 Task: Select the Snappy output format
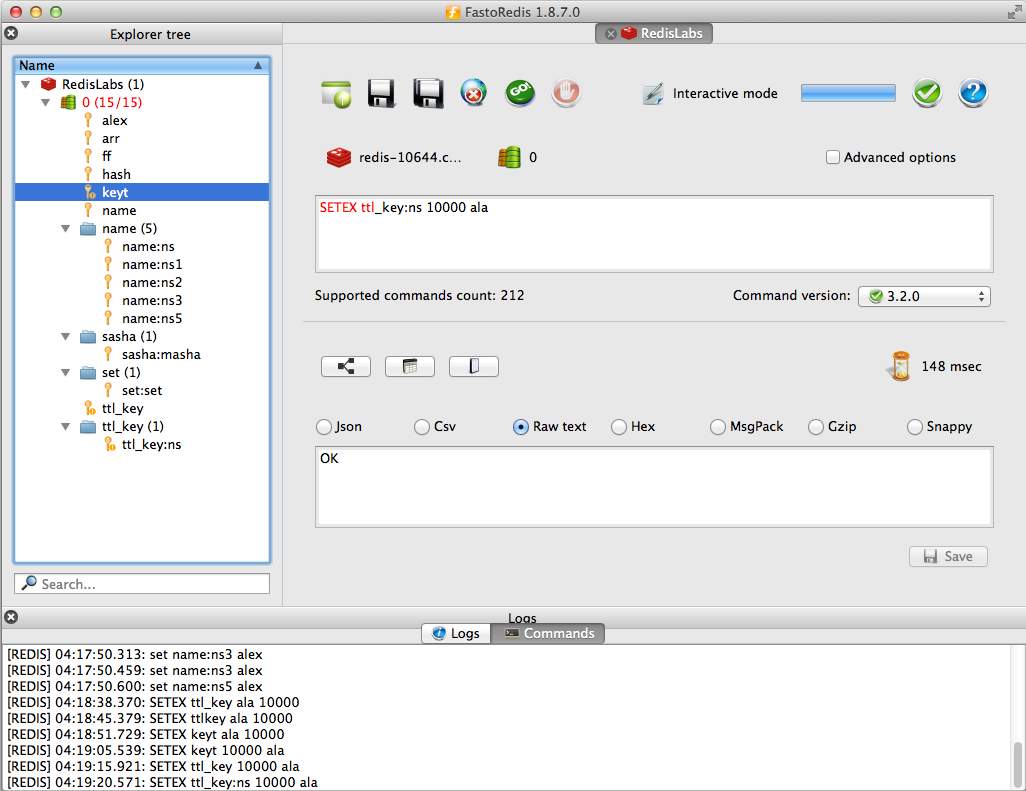915,427
